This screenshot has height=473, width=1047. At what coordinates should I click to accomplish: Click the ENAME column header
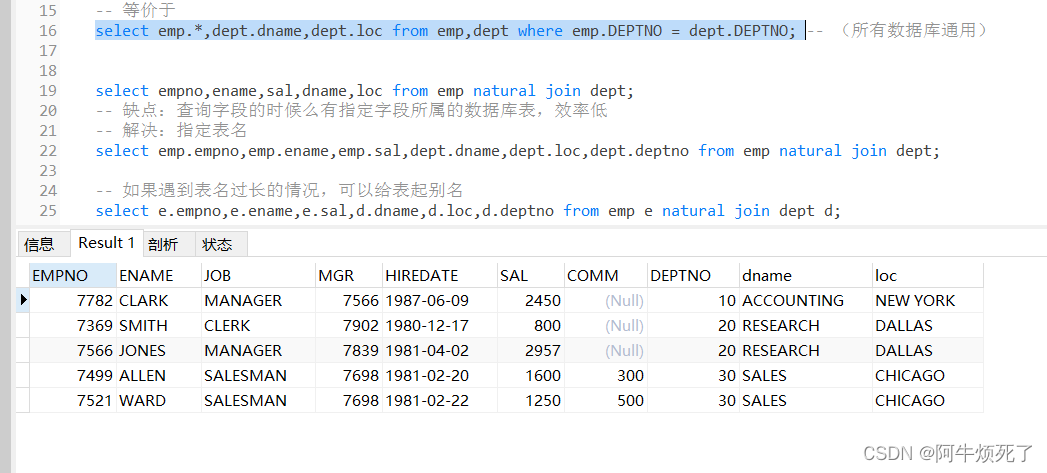pyautogui.click(x=159, y=275)
